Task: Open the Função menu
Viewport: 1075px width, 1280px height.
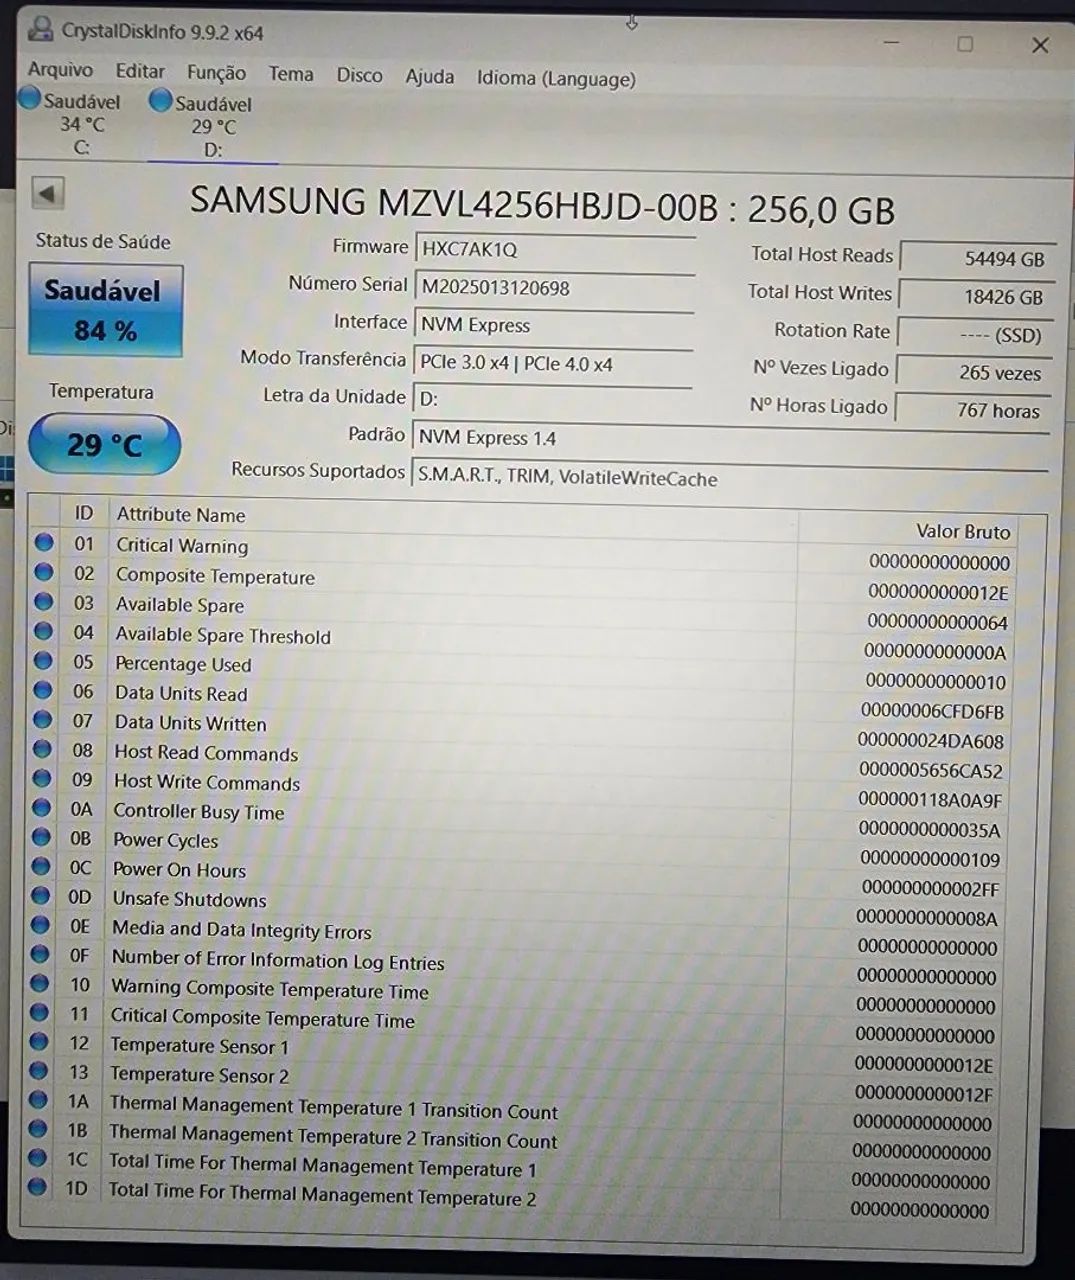Action: point(216,73)
